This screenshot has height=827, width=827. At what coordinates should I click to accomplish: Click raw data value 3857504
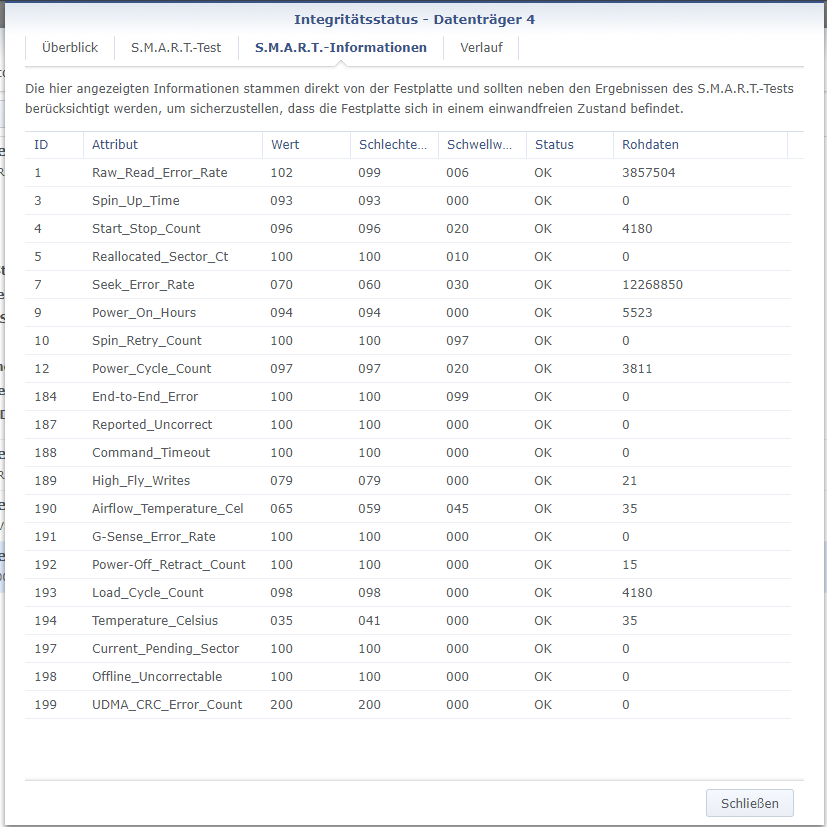click(648, 172)
